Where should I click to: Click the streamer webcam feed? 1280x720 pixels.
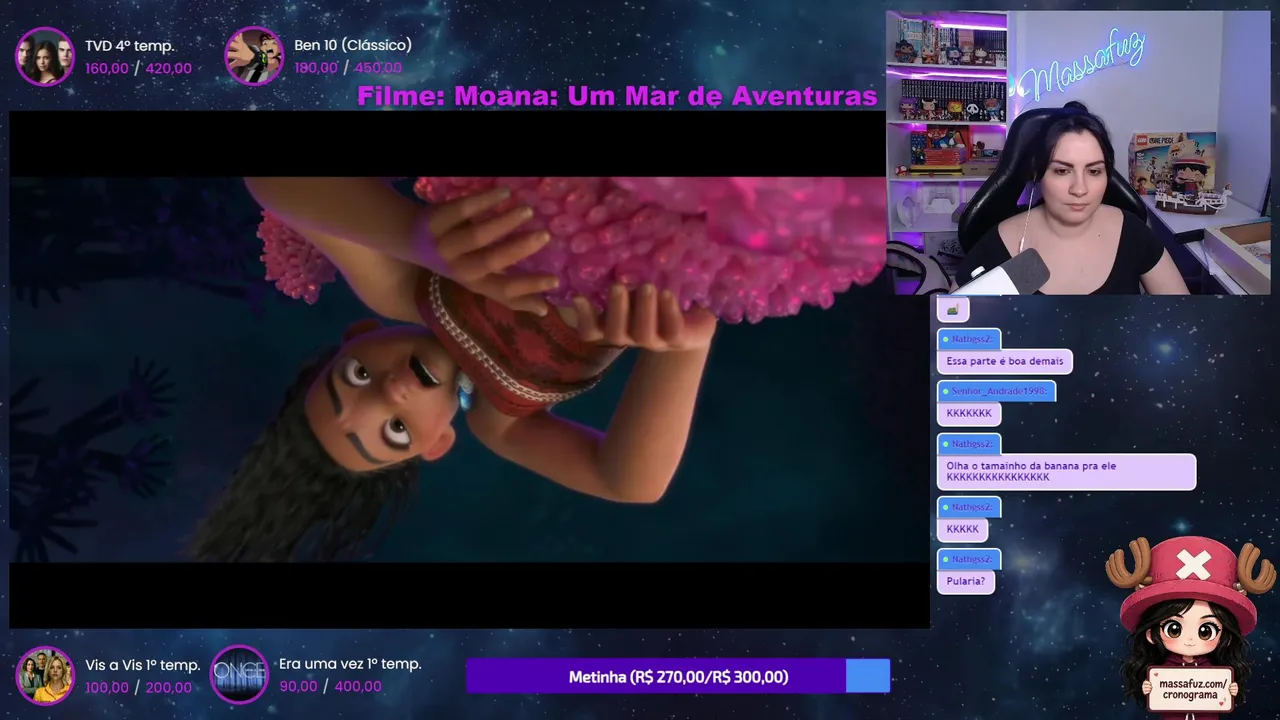point(1078,153)
